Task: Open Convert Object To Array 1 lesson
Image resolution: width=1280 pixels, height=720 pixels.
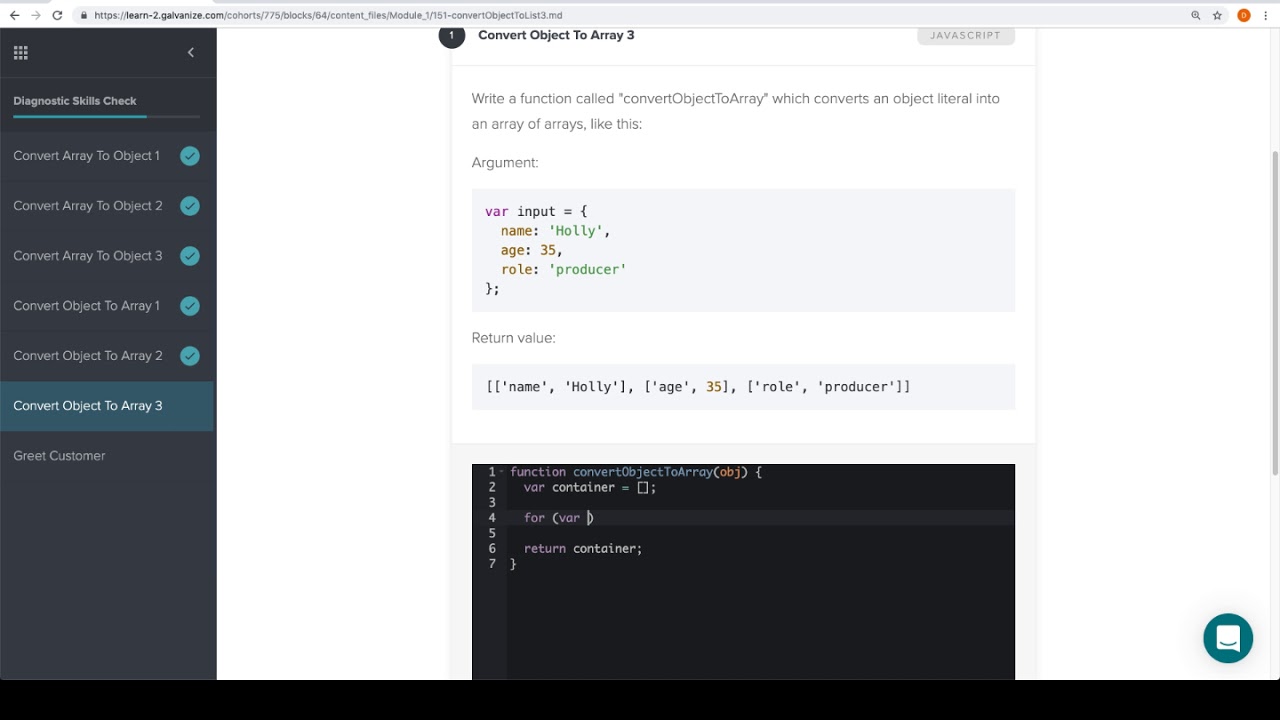Action: tap(107, 306)
